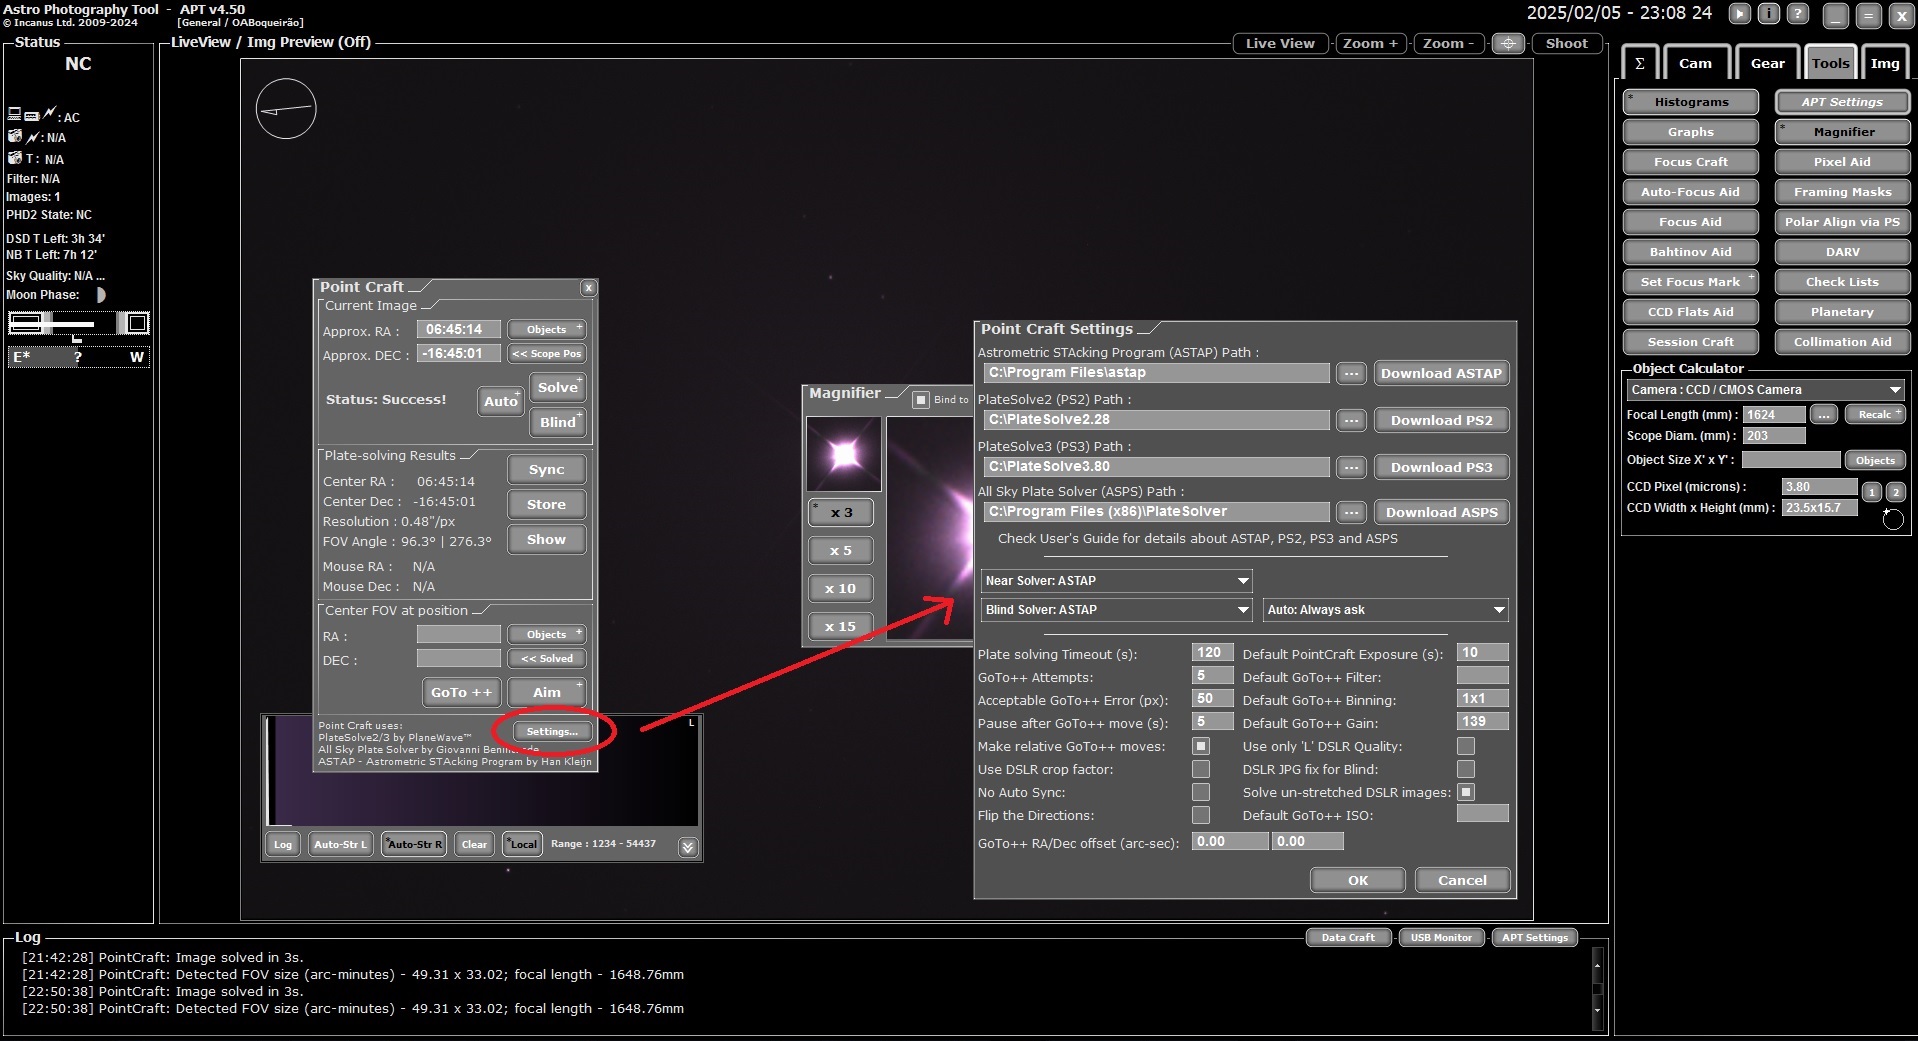This screenshot has width=1918, height=1041.
Task: Expand the Auto: Always ask dropdown
Action: pyautogui.click(x=1386, y=610)
